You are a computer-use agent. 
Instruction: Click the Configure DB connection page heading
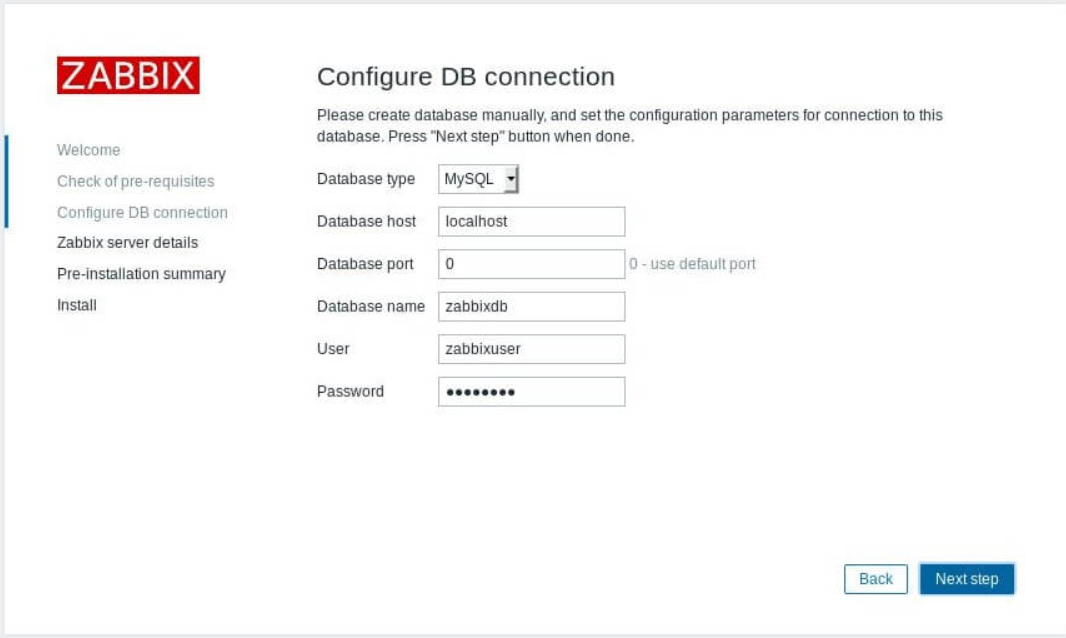(x=466, y=76)
